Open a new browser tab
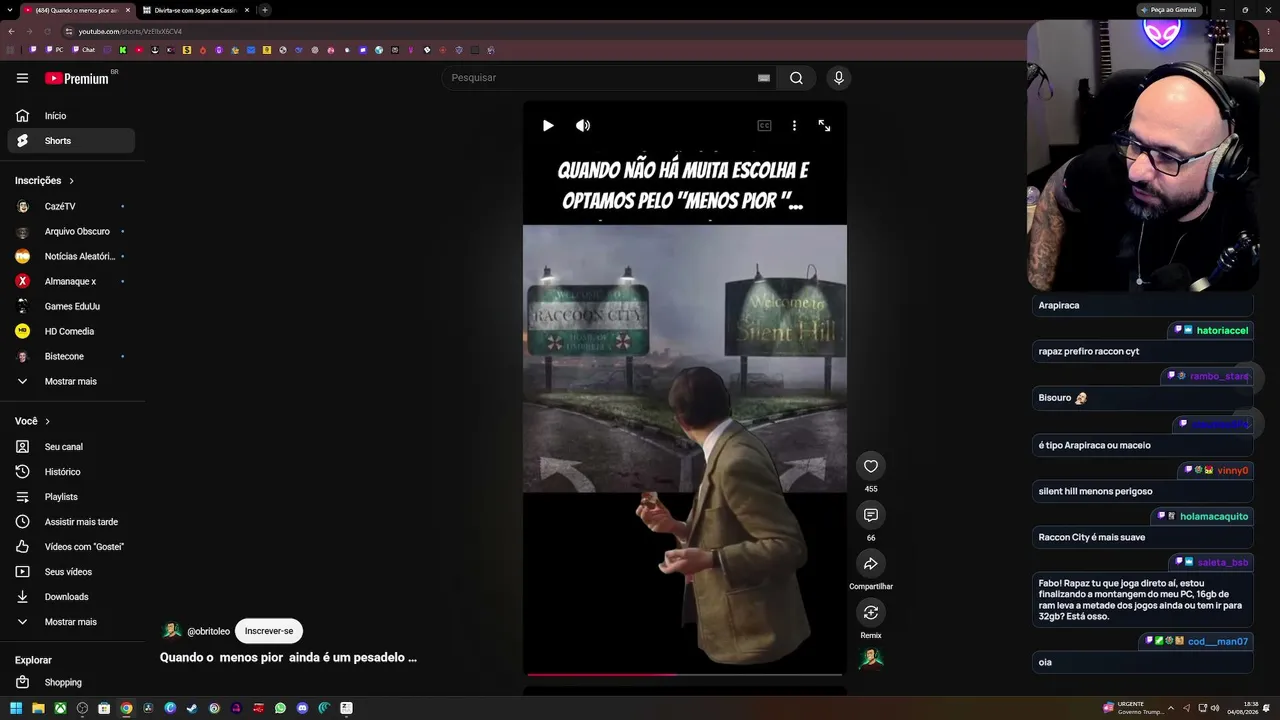1280x720 pixels. click(x=265, y=10)
